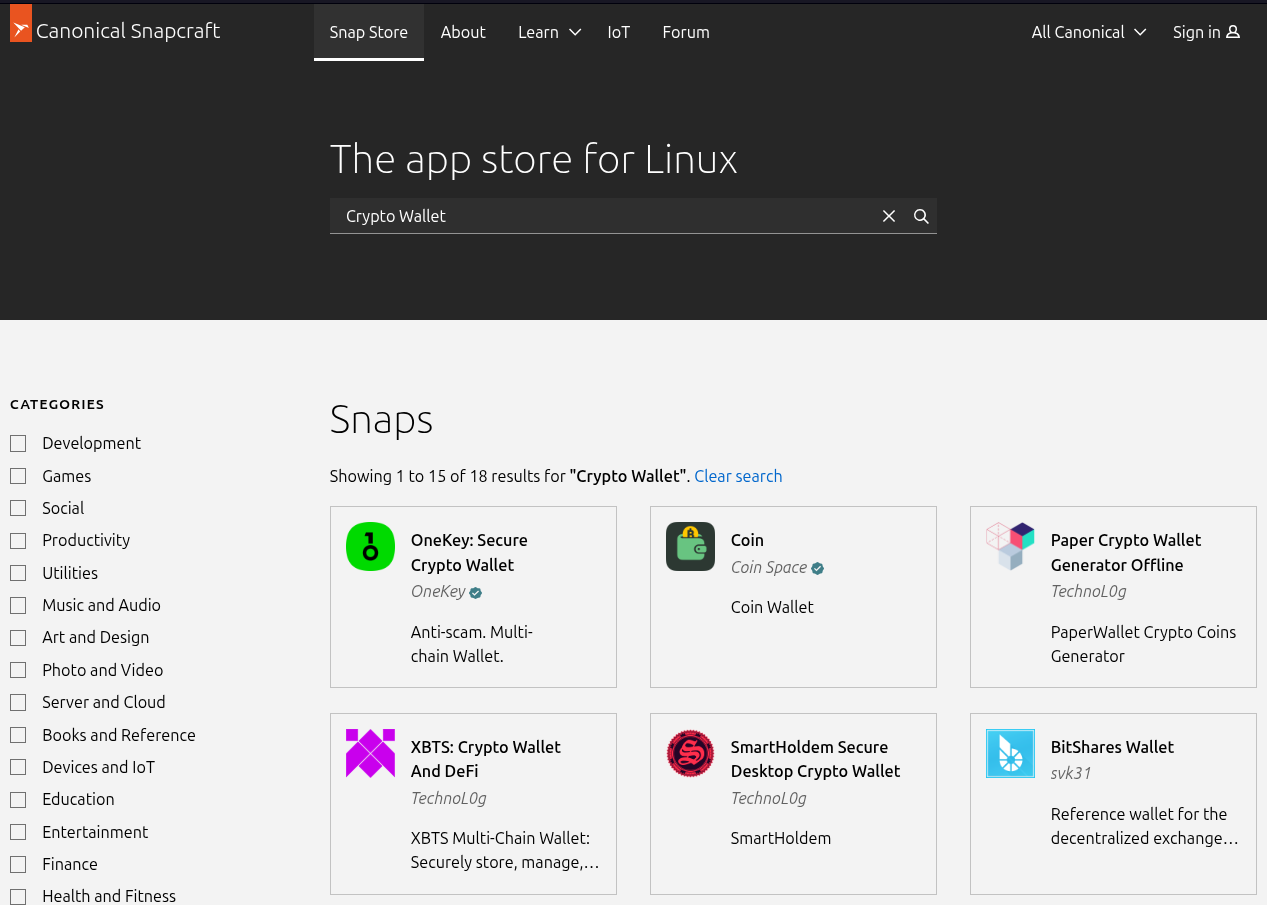Click the verified badge next to Coin Space

pos(817,567)
